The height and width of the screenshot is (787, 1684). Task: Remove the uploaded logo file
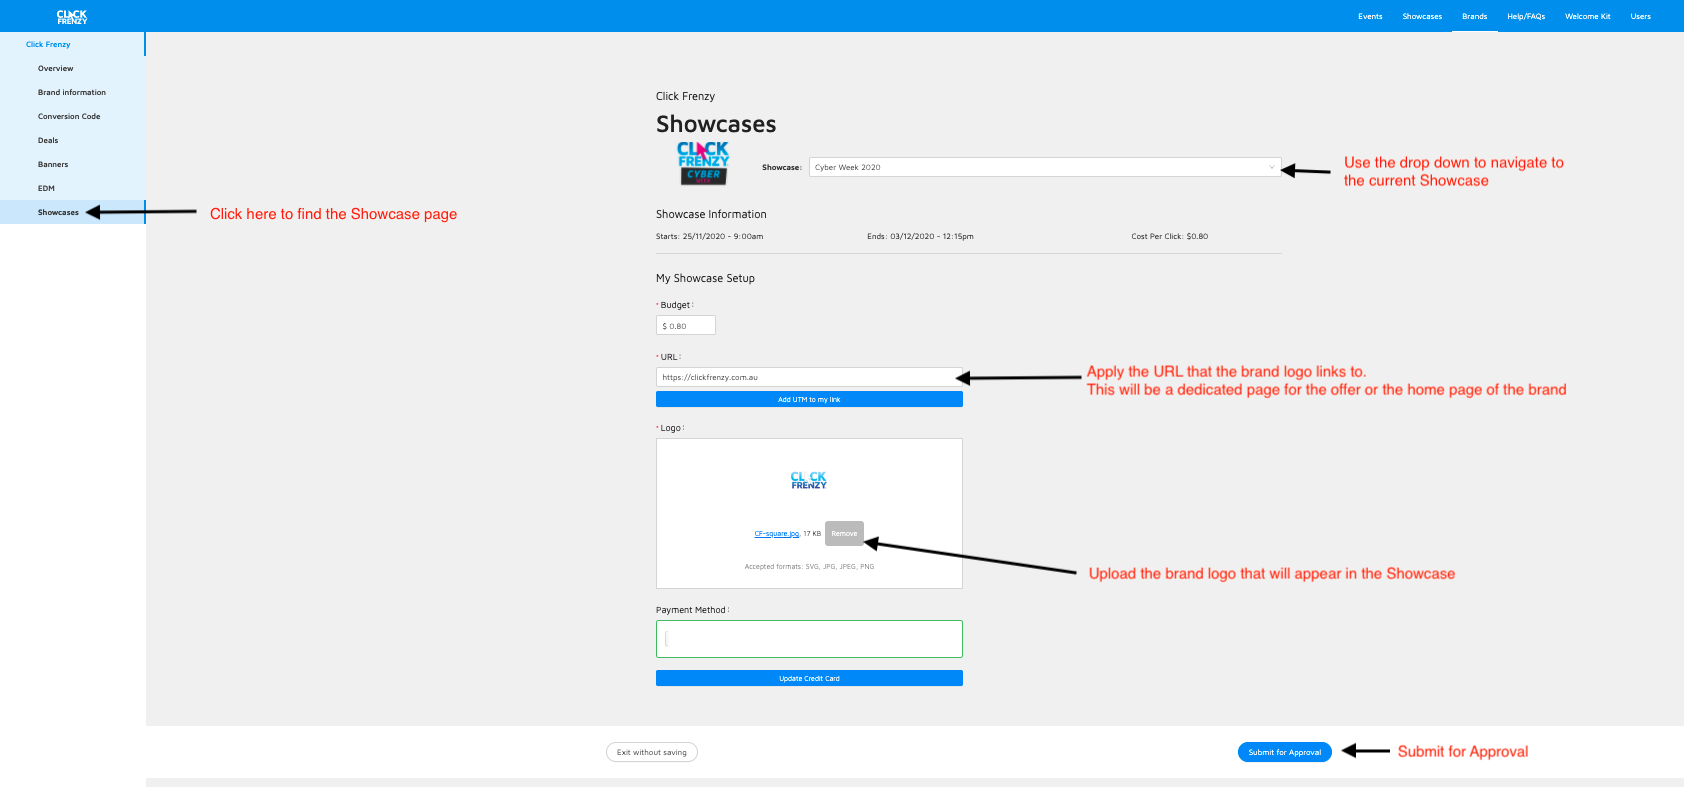[844, 534]
